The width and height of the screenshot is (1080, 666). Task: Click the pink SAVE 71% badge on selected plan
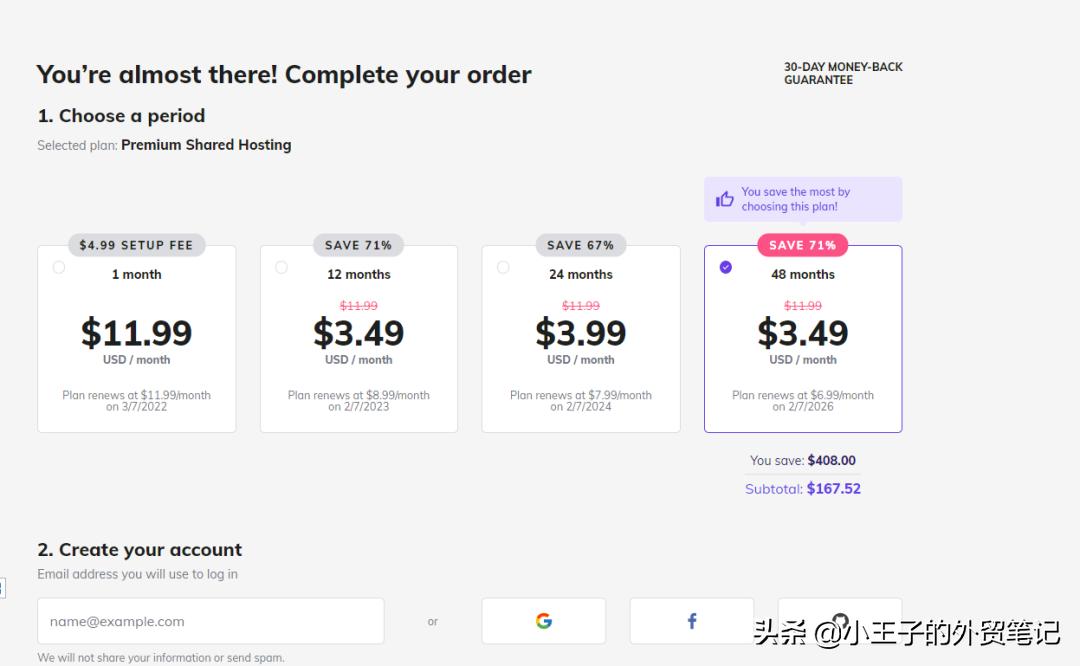click(802, 244)
